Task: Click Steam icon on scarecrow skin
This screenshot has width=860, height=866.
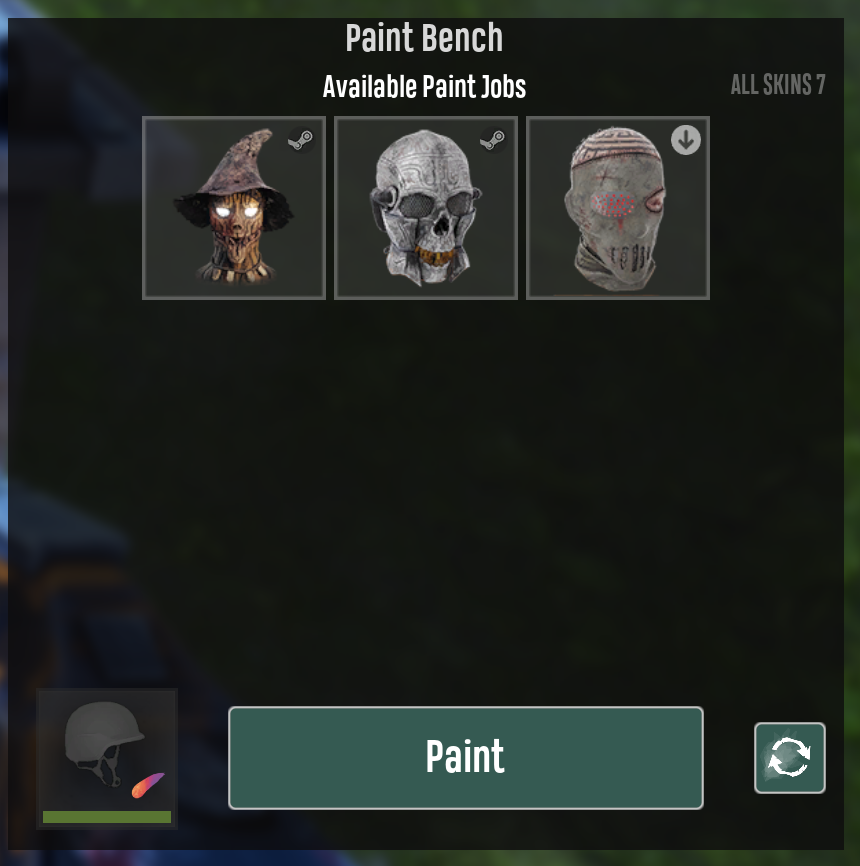Action: [301, 140]
